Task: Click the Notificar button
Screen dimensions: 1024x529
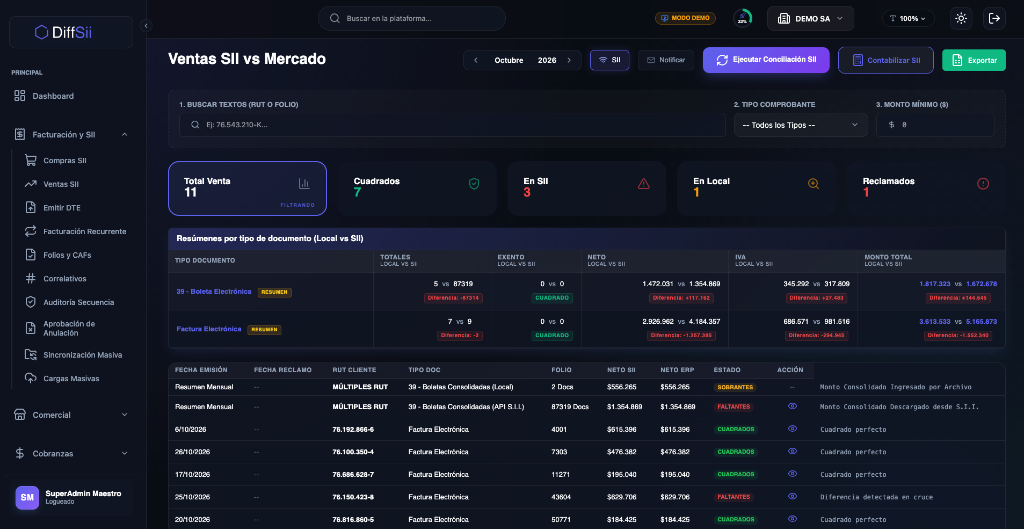Action: coord(665,60)
